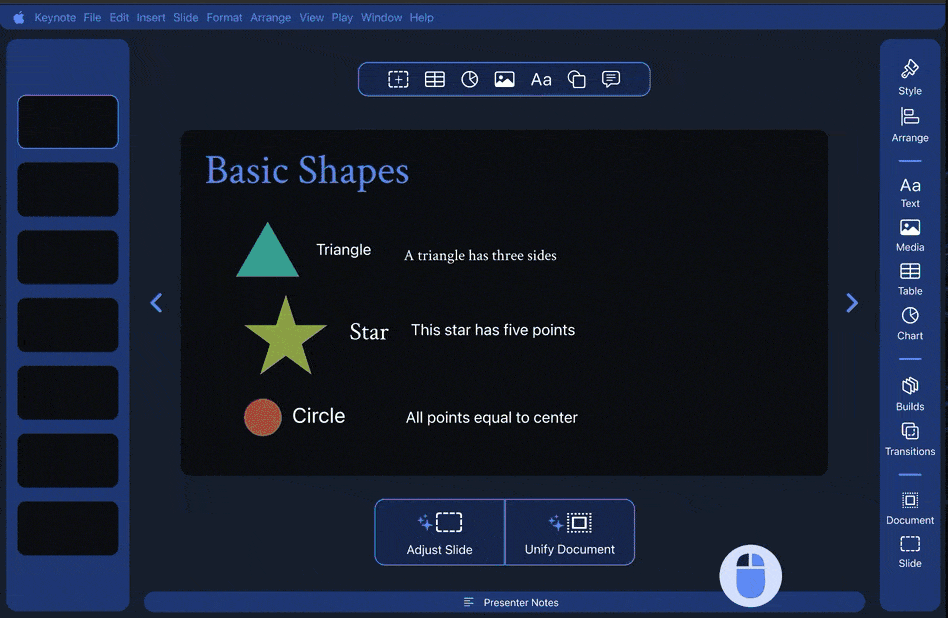Open the Chart panel in right sidebar
The image size is (948, 618).
click(x=910, y=324)
